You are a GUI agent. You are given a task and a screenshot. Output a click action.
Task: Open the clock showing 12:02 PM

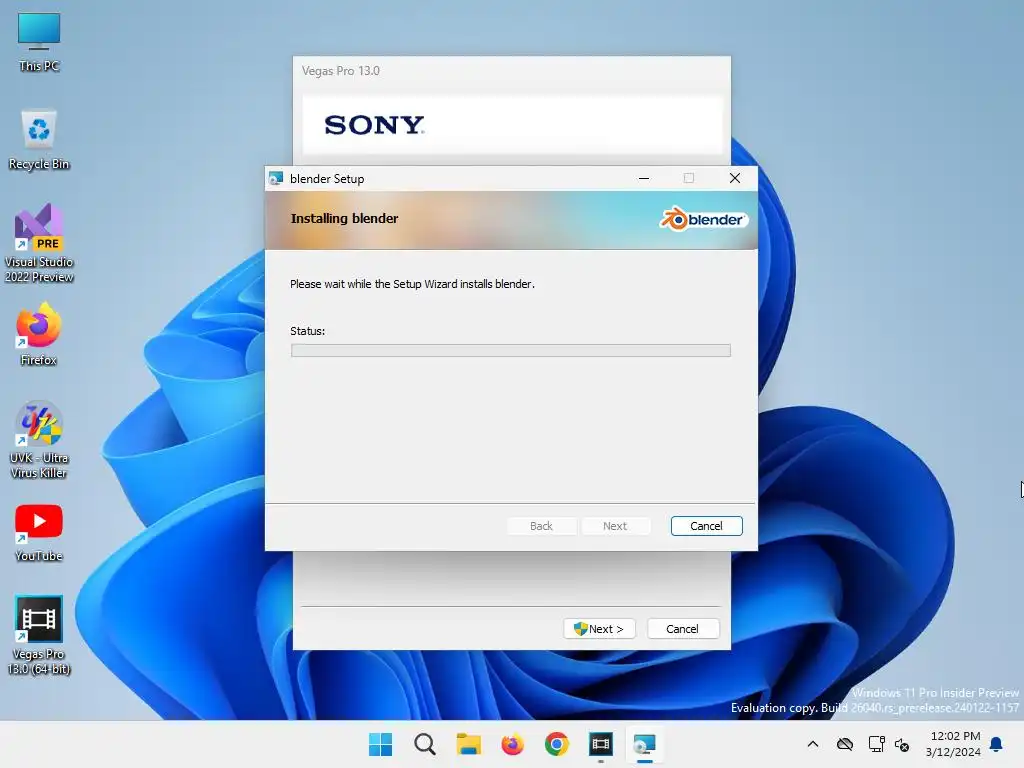(955, 736)
